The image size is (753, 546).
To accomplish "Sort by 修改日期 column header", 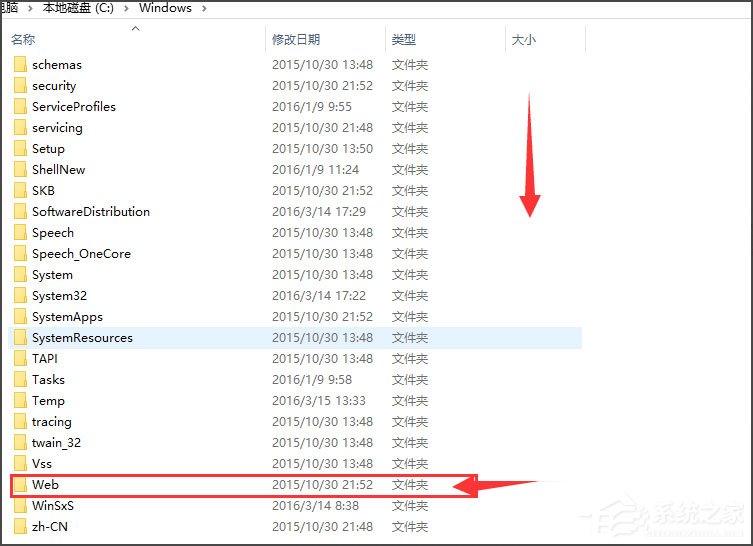I will click(296, 40).
